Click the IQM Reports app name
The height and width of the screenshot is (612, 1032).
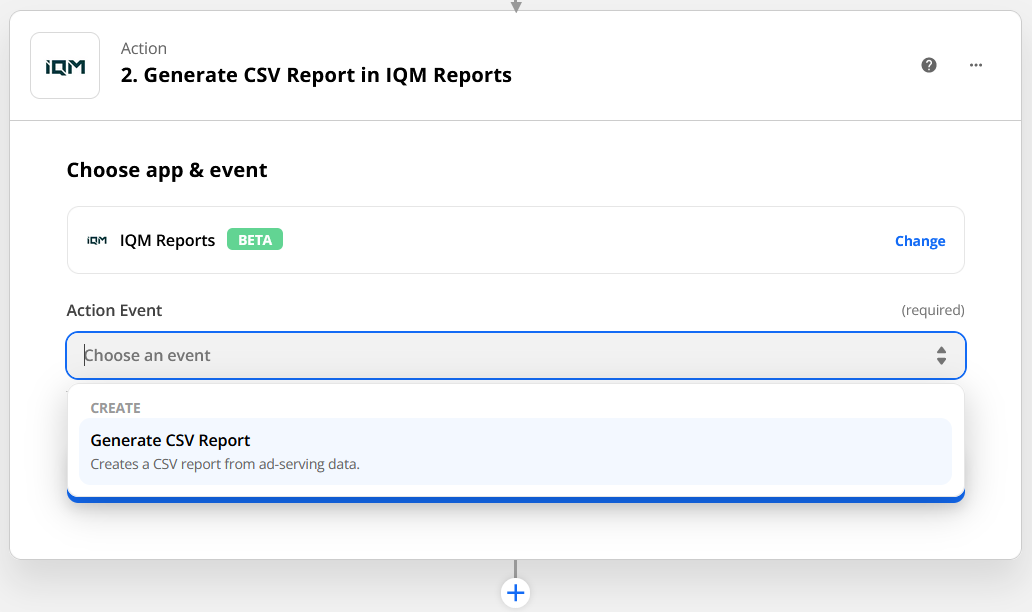tap(167, 240)
